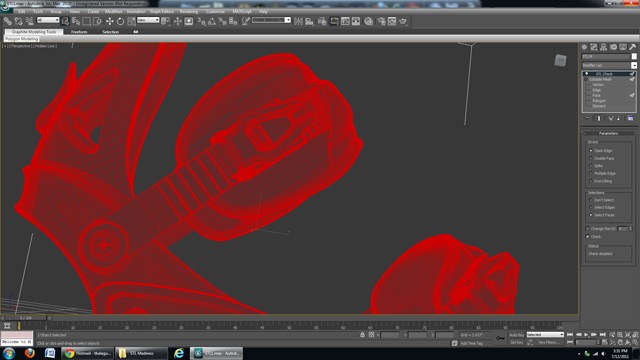The image size is (640, 360).
Task: Open the named selection sets dropdown
Action: coord(271,20)
